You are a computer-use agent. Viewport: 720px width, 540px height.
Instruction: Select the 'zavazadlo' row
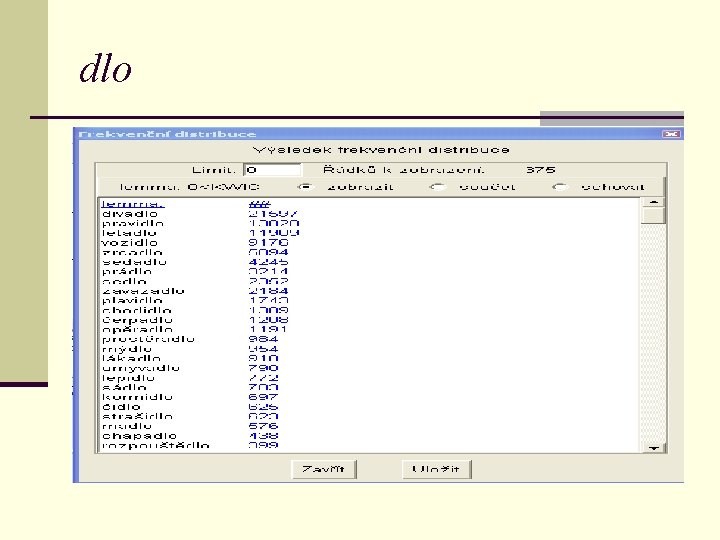coord(195,291)
